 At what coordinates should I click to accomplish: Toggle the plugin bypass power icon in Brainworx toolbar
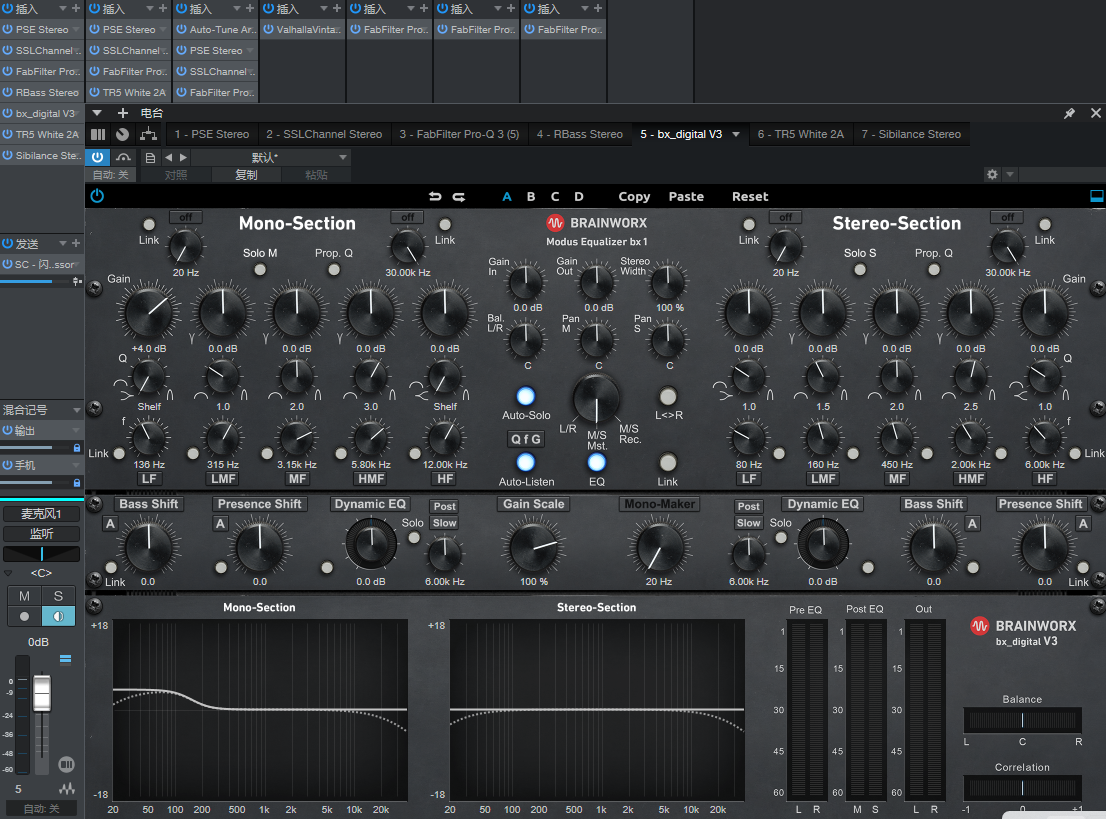click(x=97, y=196)
